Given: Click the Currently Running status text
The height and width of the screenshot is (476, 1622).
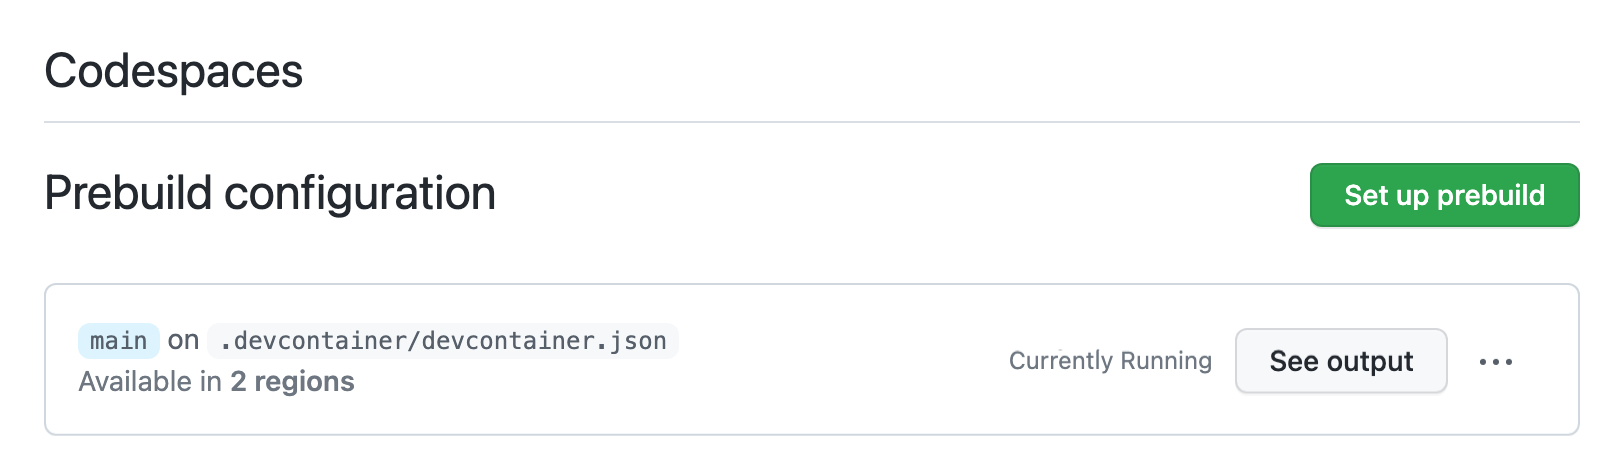Looking at the screenshot, I should (1110, 361).
